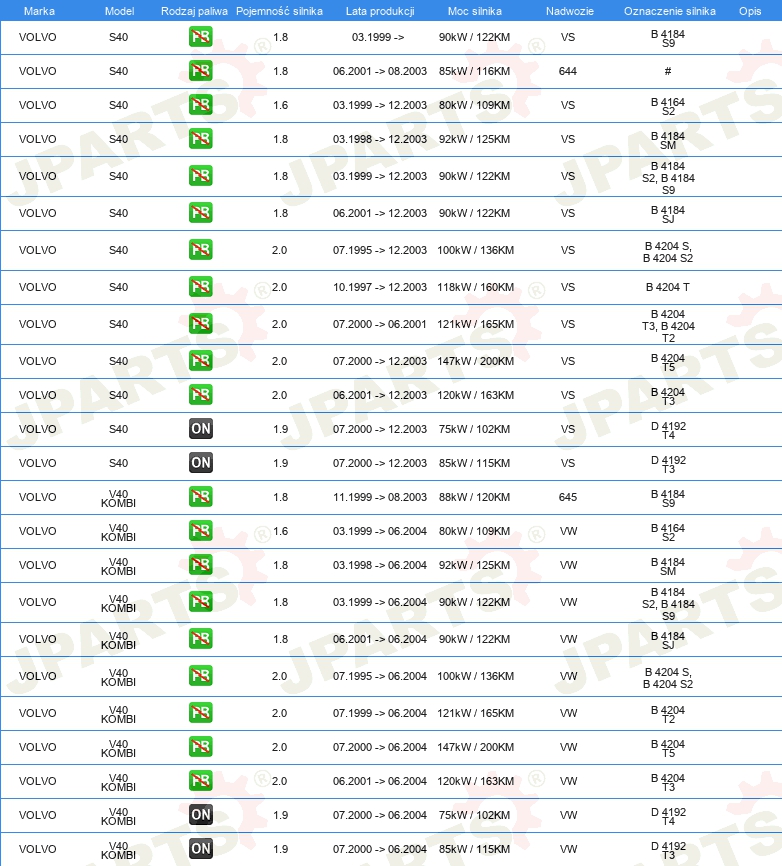Select the body code cell 645

[568, 497]
